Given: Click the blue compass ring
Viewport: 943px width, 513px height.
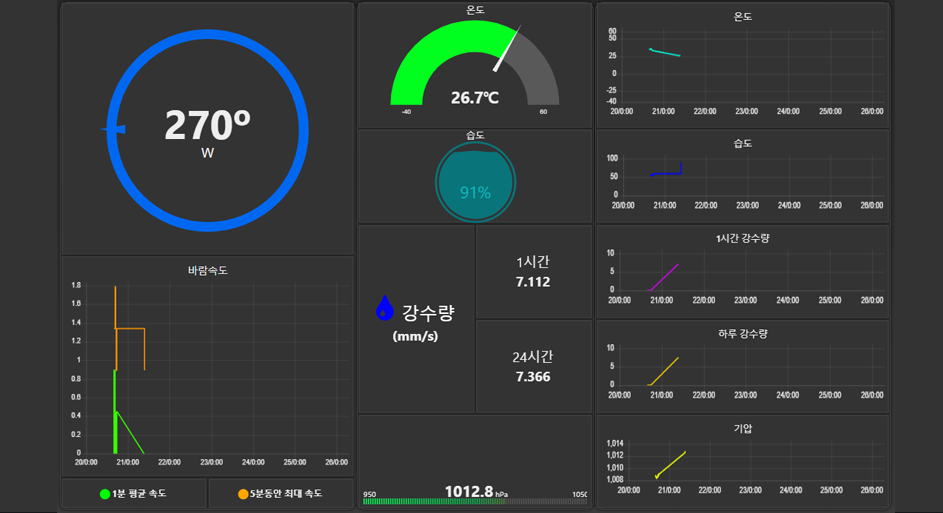Looking at the screenshot, I should (207, 131).
